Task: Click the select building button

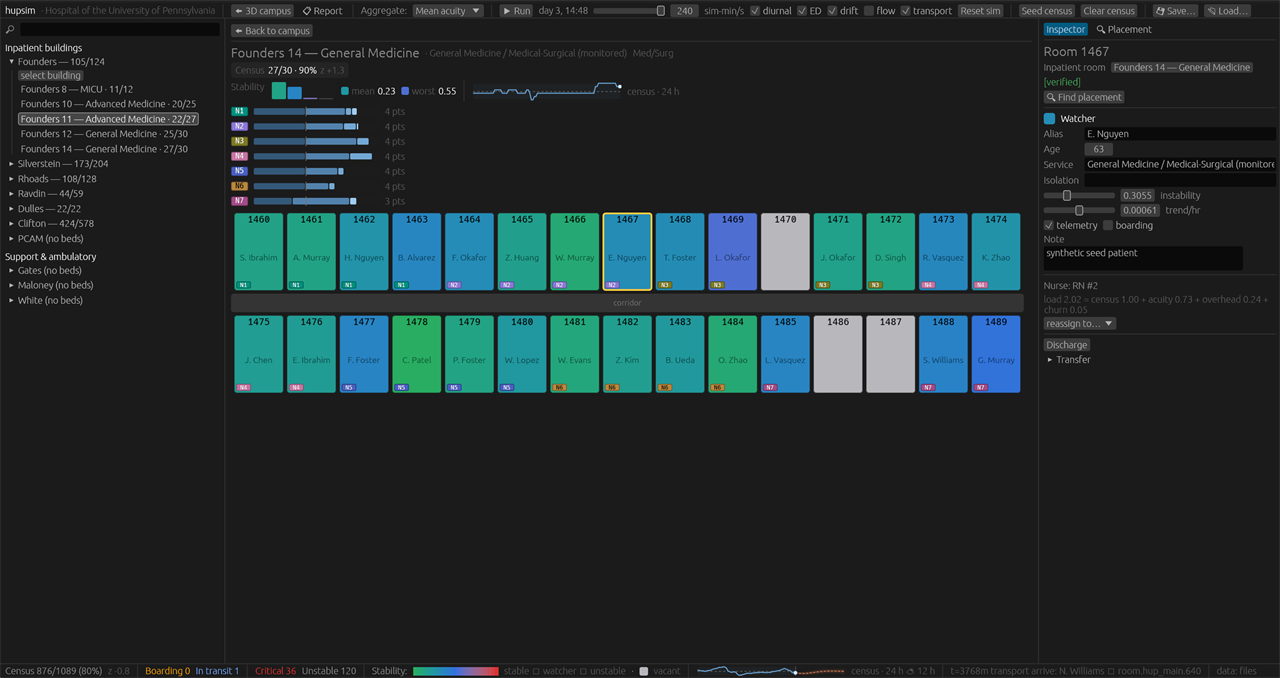Action: click(50, 75)
